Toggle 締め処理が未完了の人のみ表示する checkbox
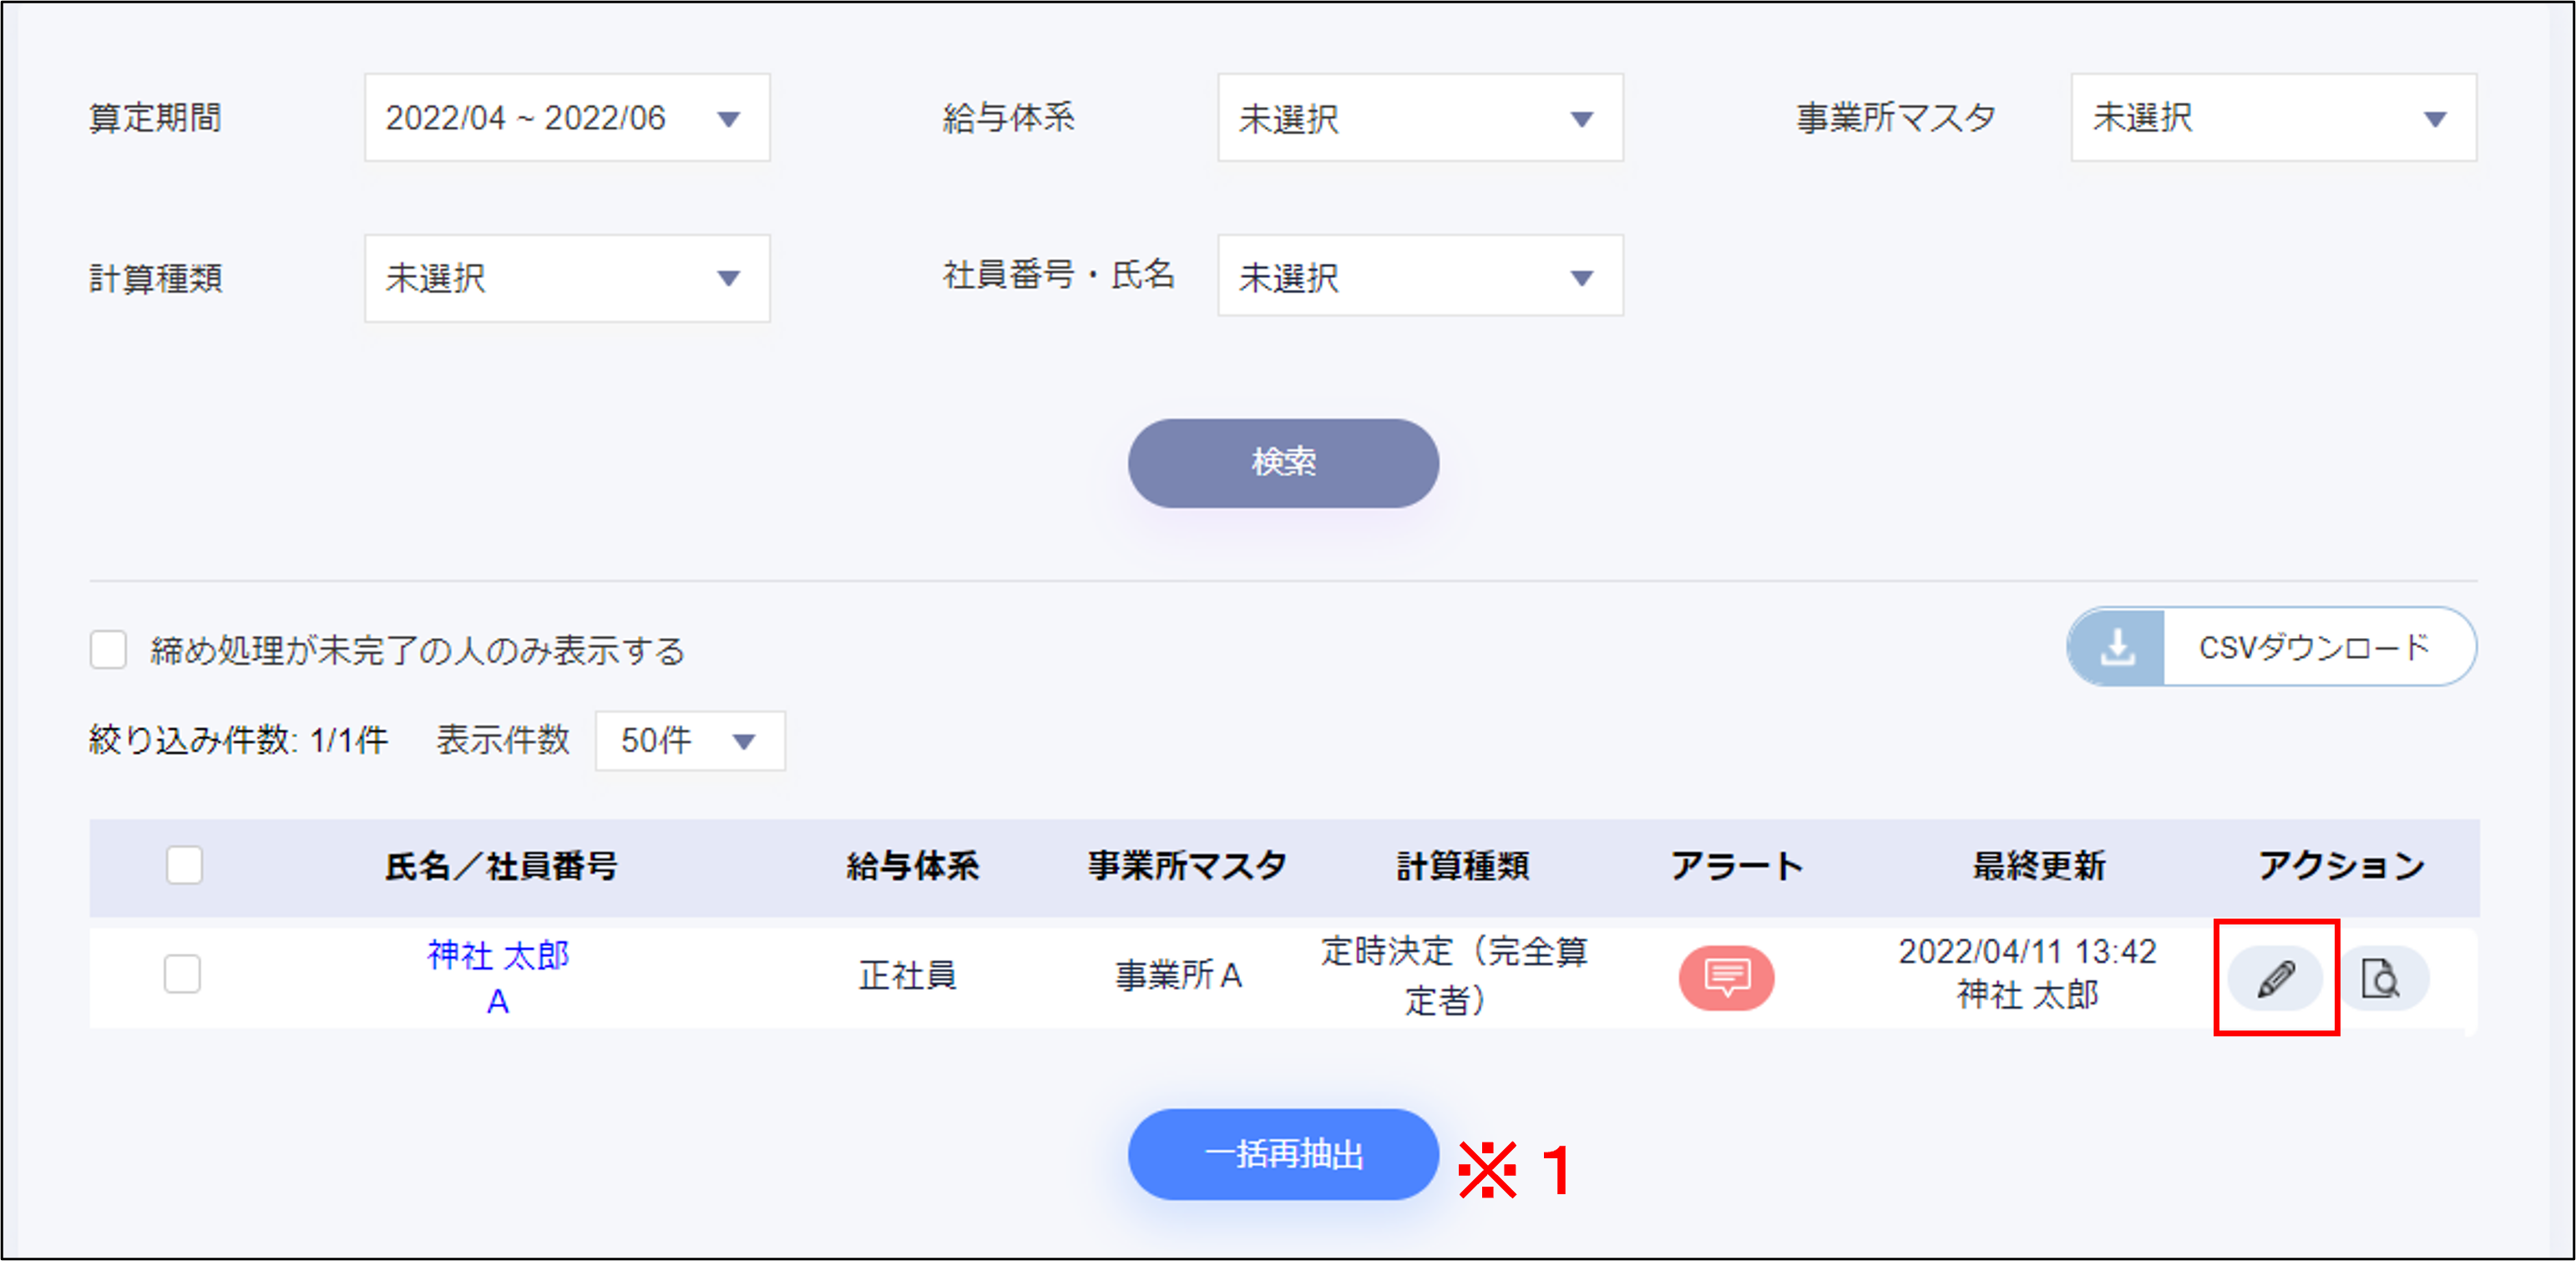Screen dimensions: 2576x1261 point(108,649)
